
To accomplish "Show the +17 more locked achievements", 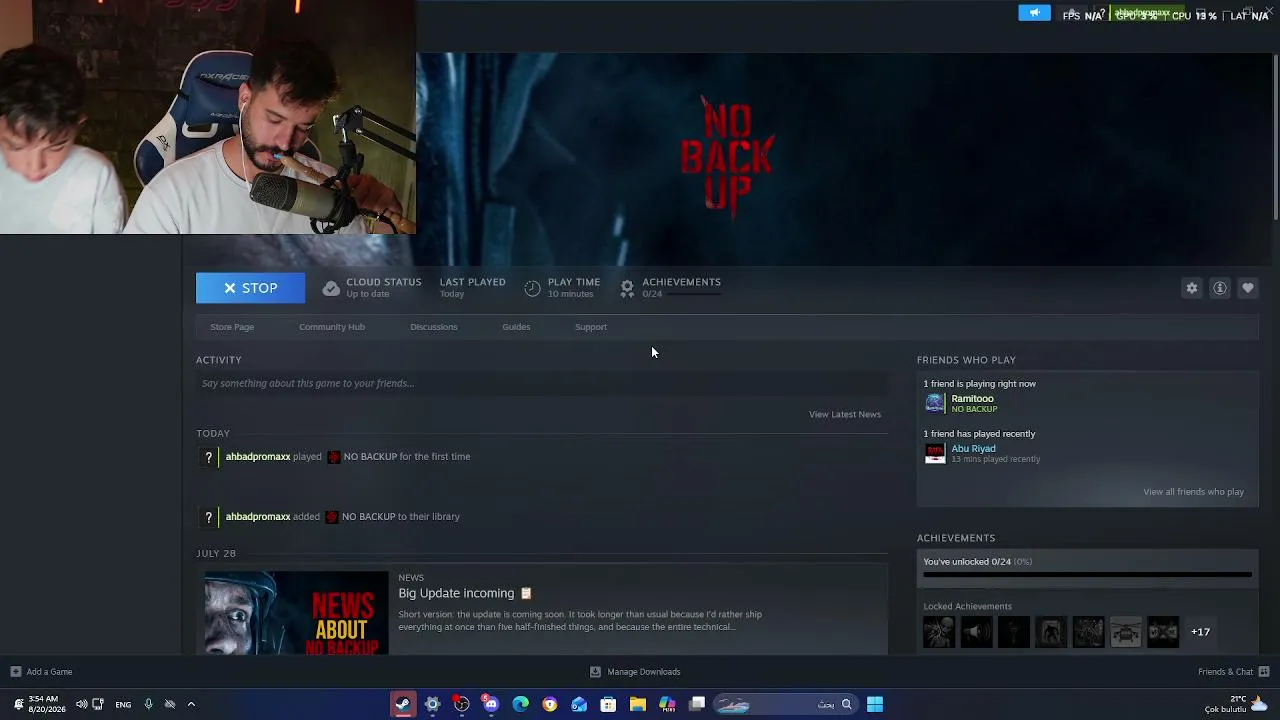I will 1200,632.
